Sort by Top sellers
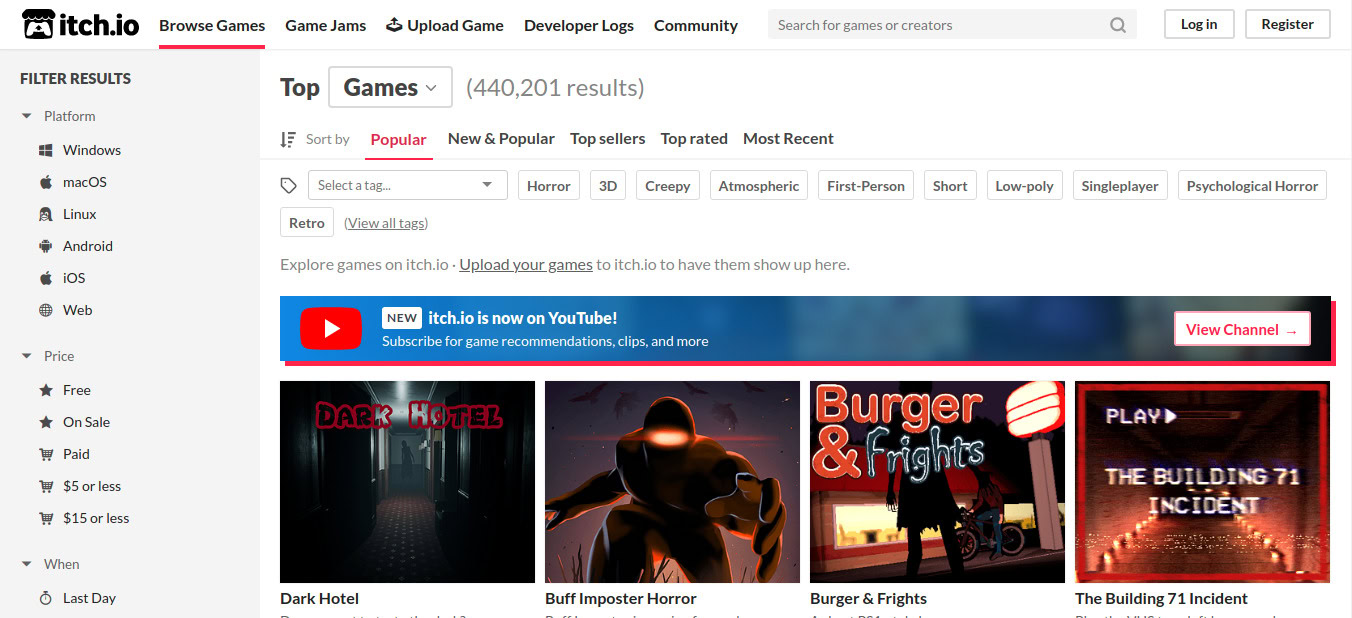 608,139
